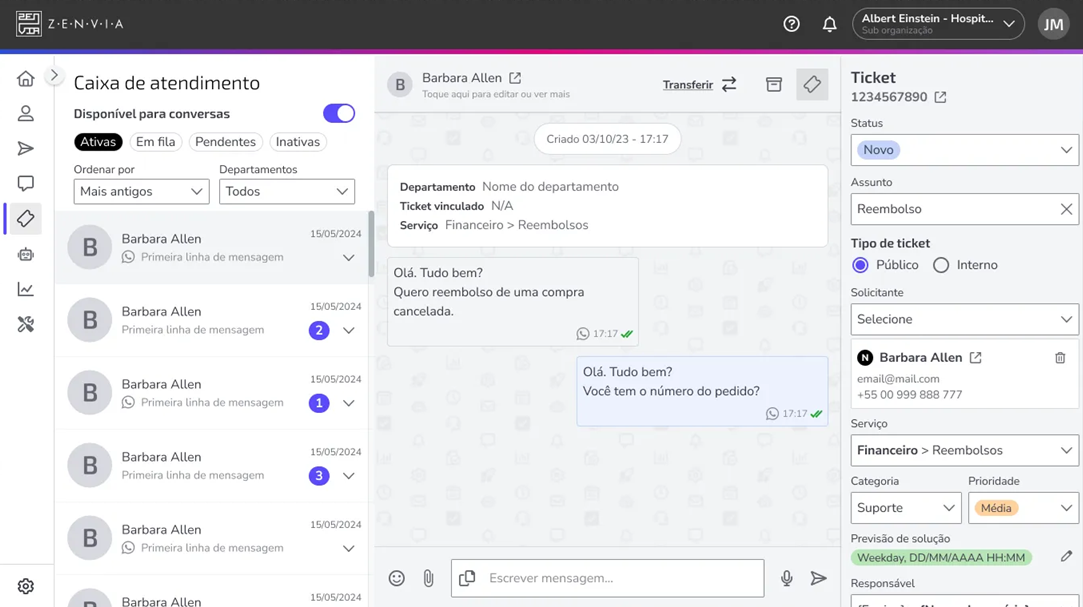Click the conversation list scrollbar
This screenshot has width=1083, height=607.
tap(372, 244)
